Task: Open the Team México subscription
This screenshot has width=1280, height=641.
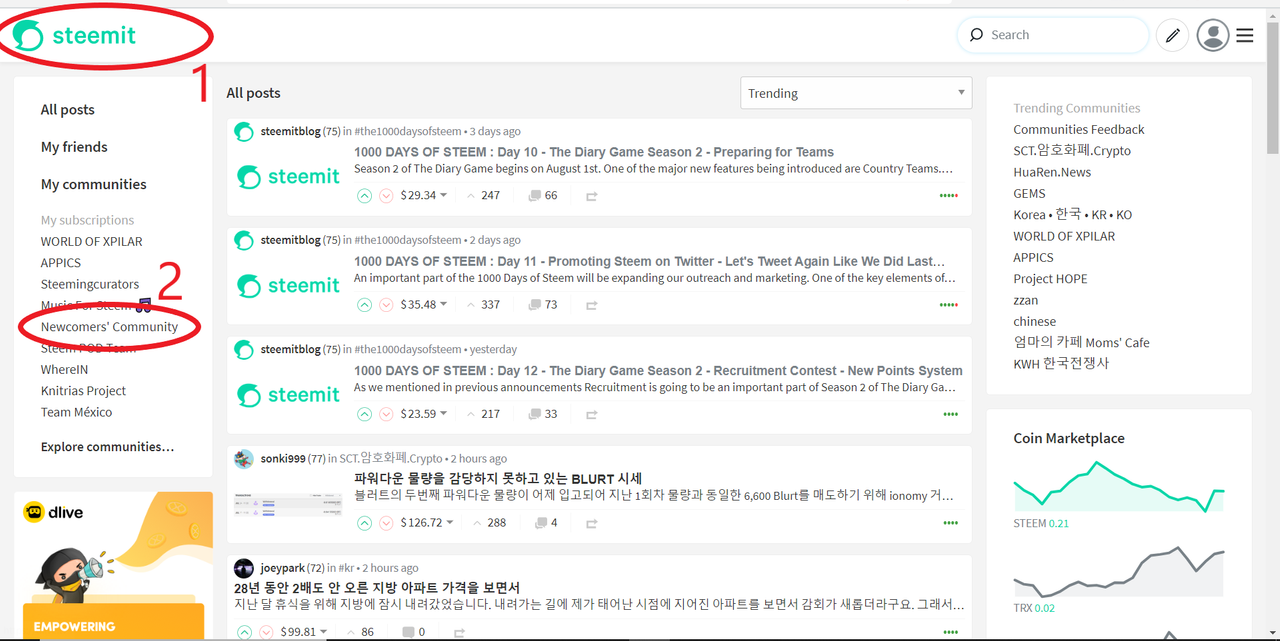Action: pyautogui.click(x=76, y=412)
